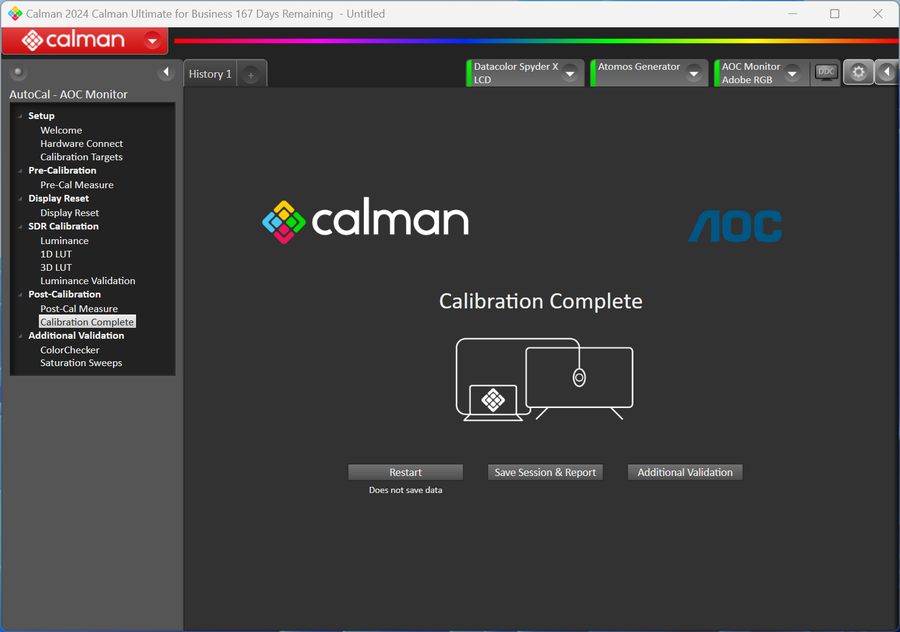Open the AOC Monitor Adobe RGB display dropdown
This screenshot has width=900, height=632.
(793, 73)
